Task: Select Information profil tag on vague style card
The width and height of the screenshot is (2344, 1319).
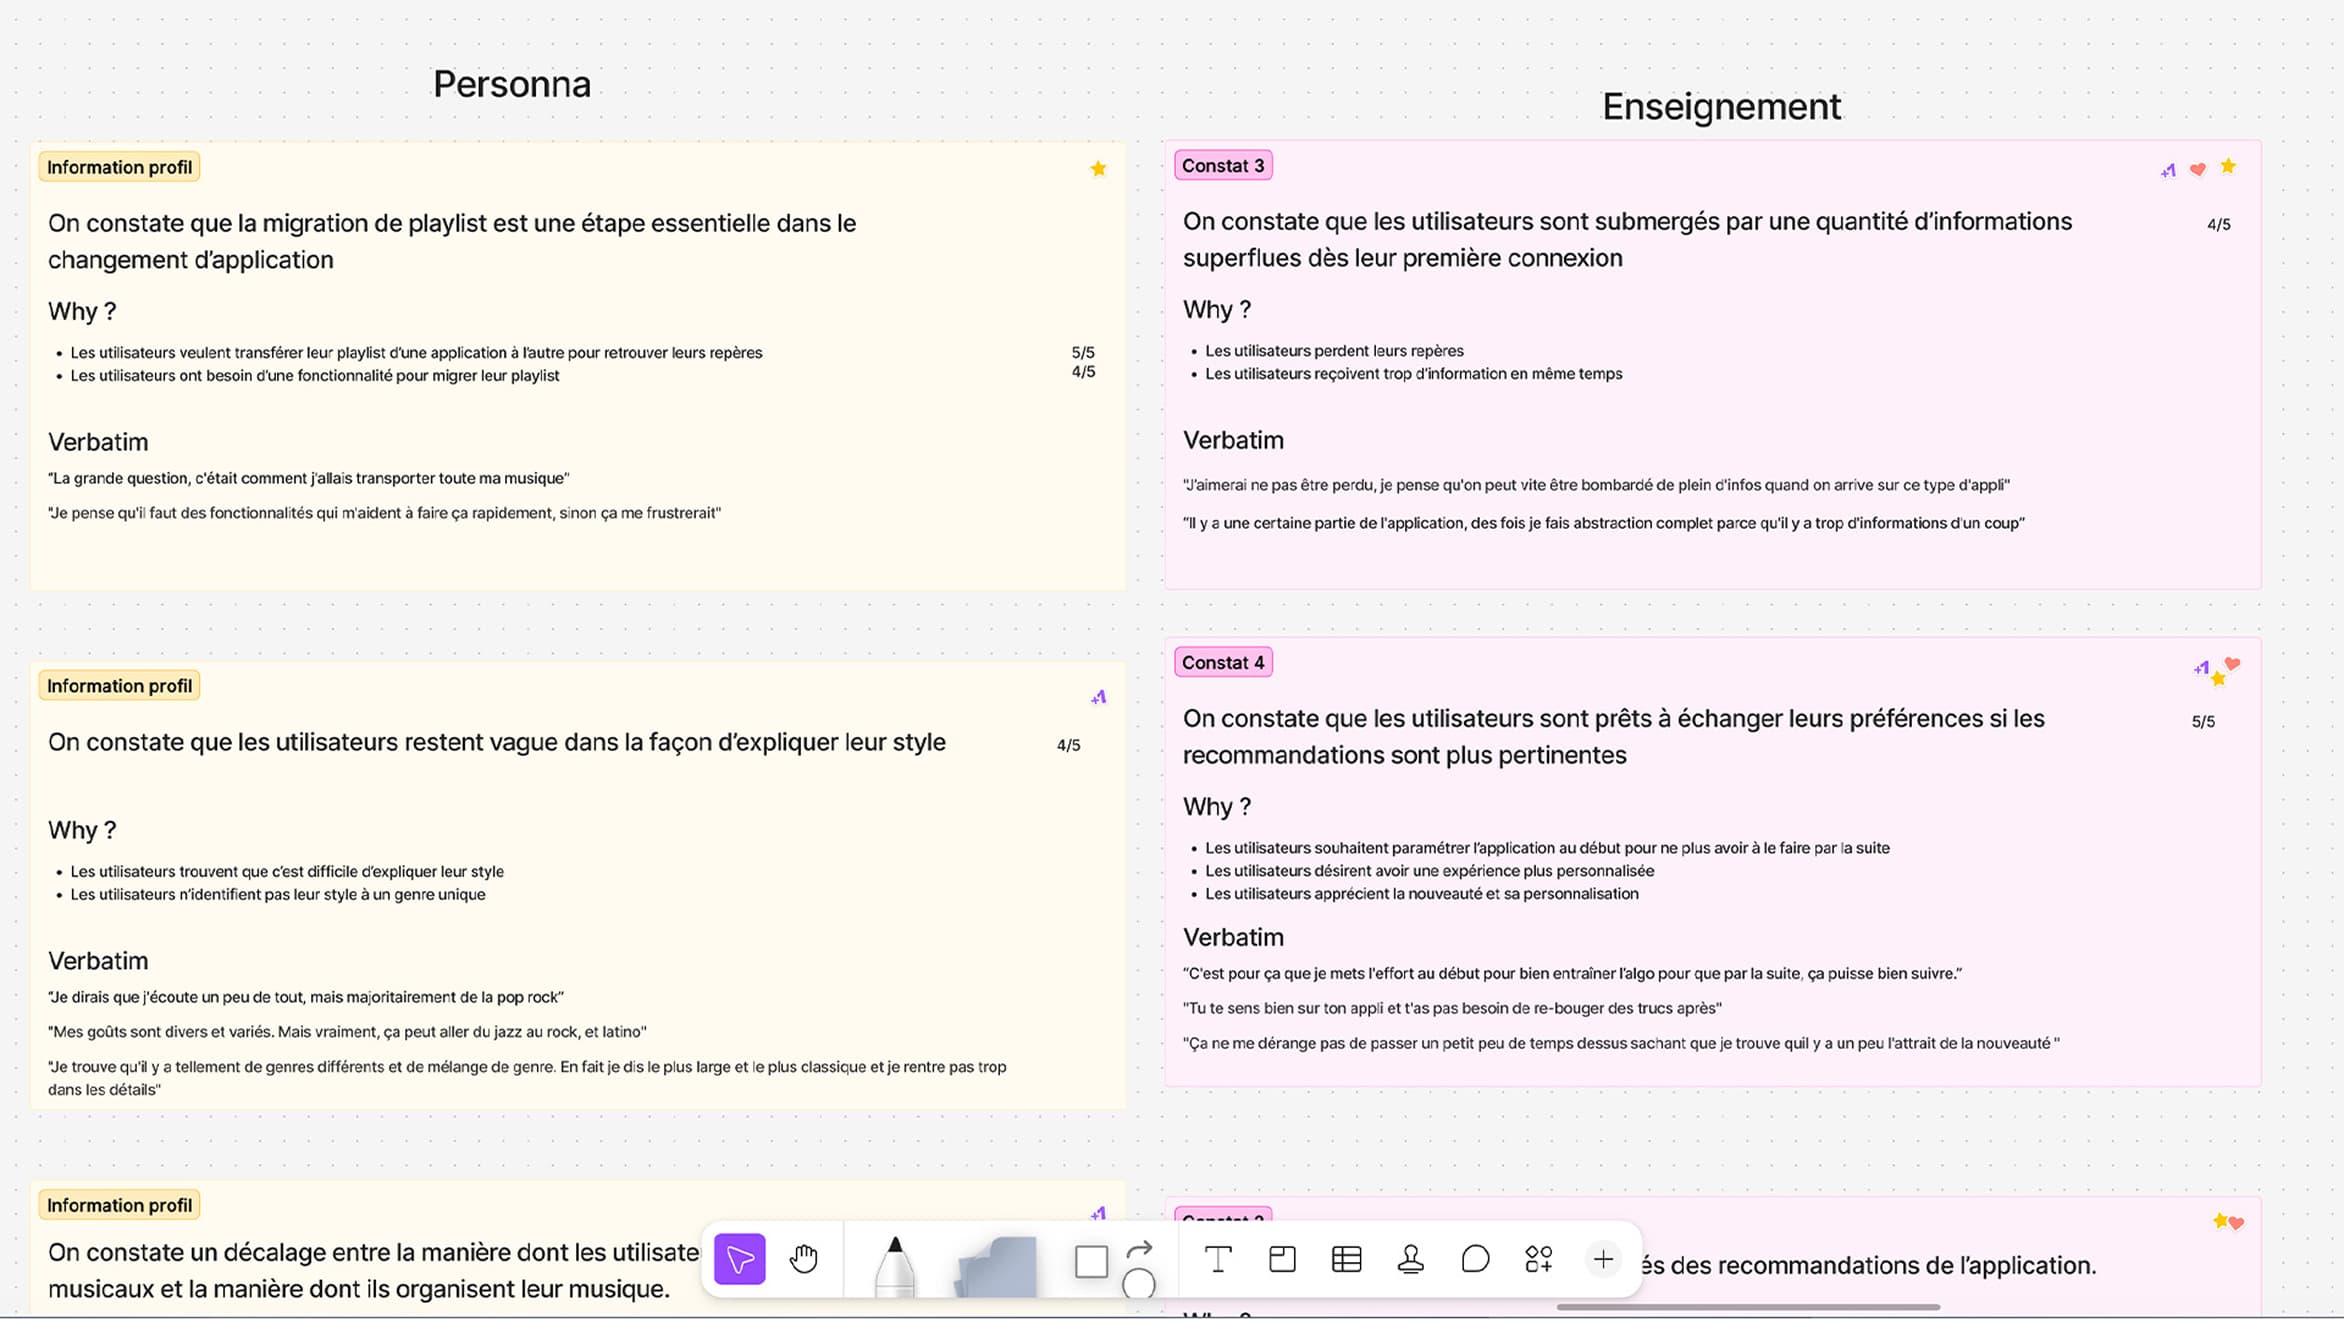Action: [x=119, y=686]
